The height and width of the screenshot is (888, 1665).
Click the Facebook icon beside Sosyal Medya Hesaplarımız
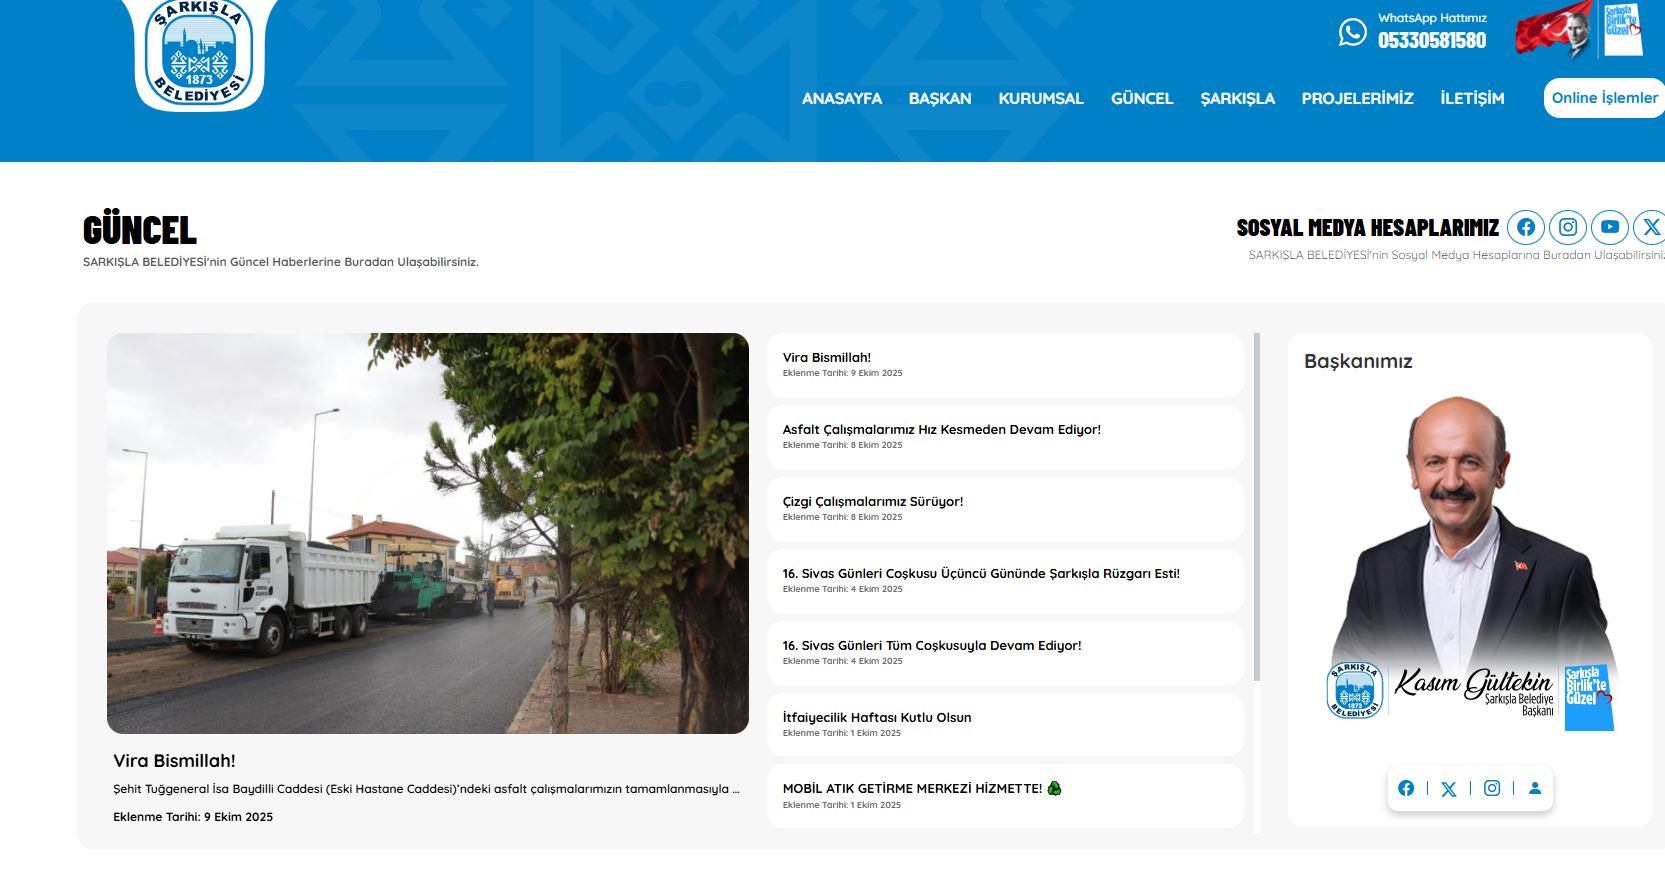pyautogui.click(x=1525, y=227)
